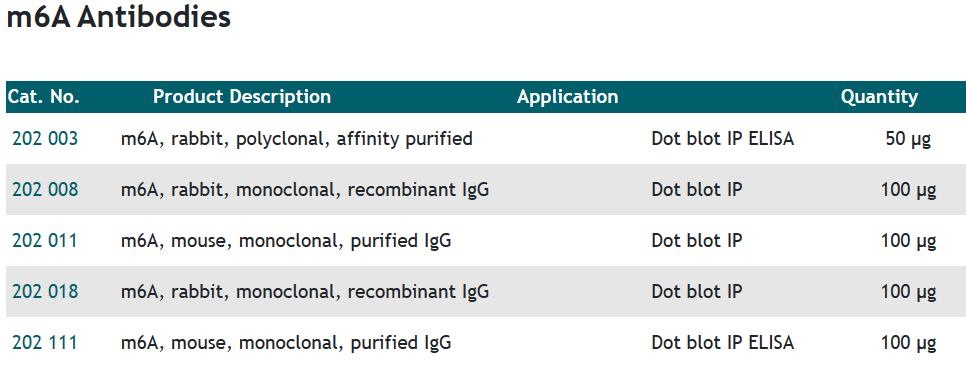Open catalog number 202 011 link
The height and width of the screenshot is (369, 966).
45,241
